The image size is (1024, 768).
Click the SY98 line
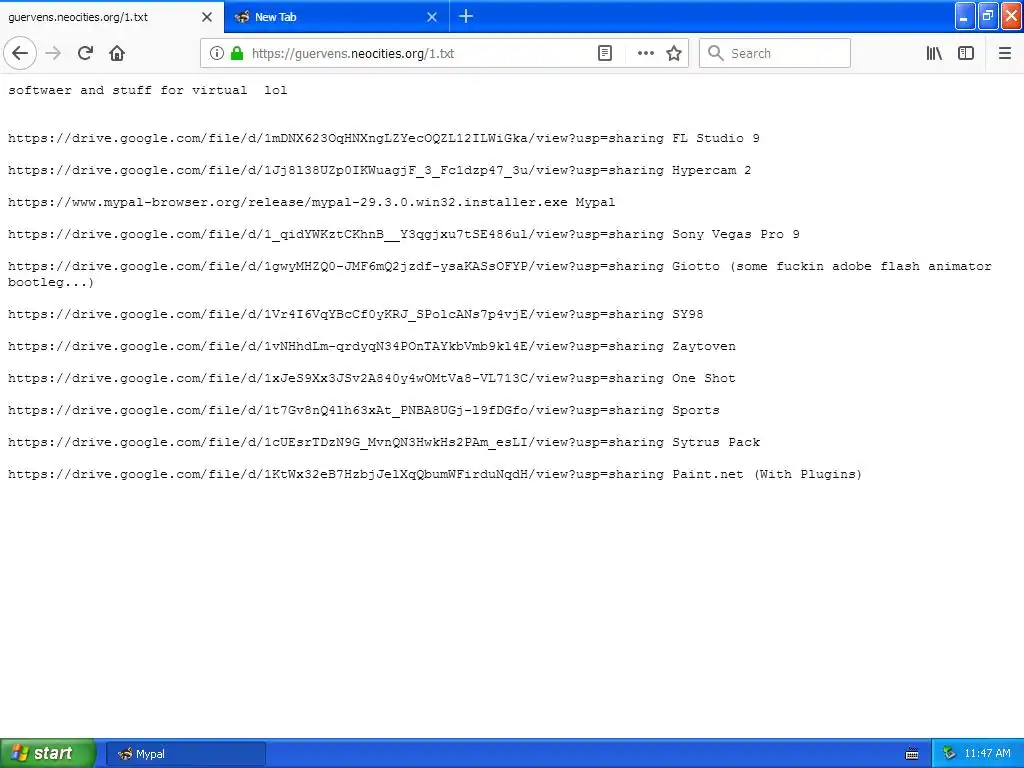pos(355,314)
